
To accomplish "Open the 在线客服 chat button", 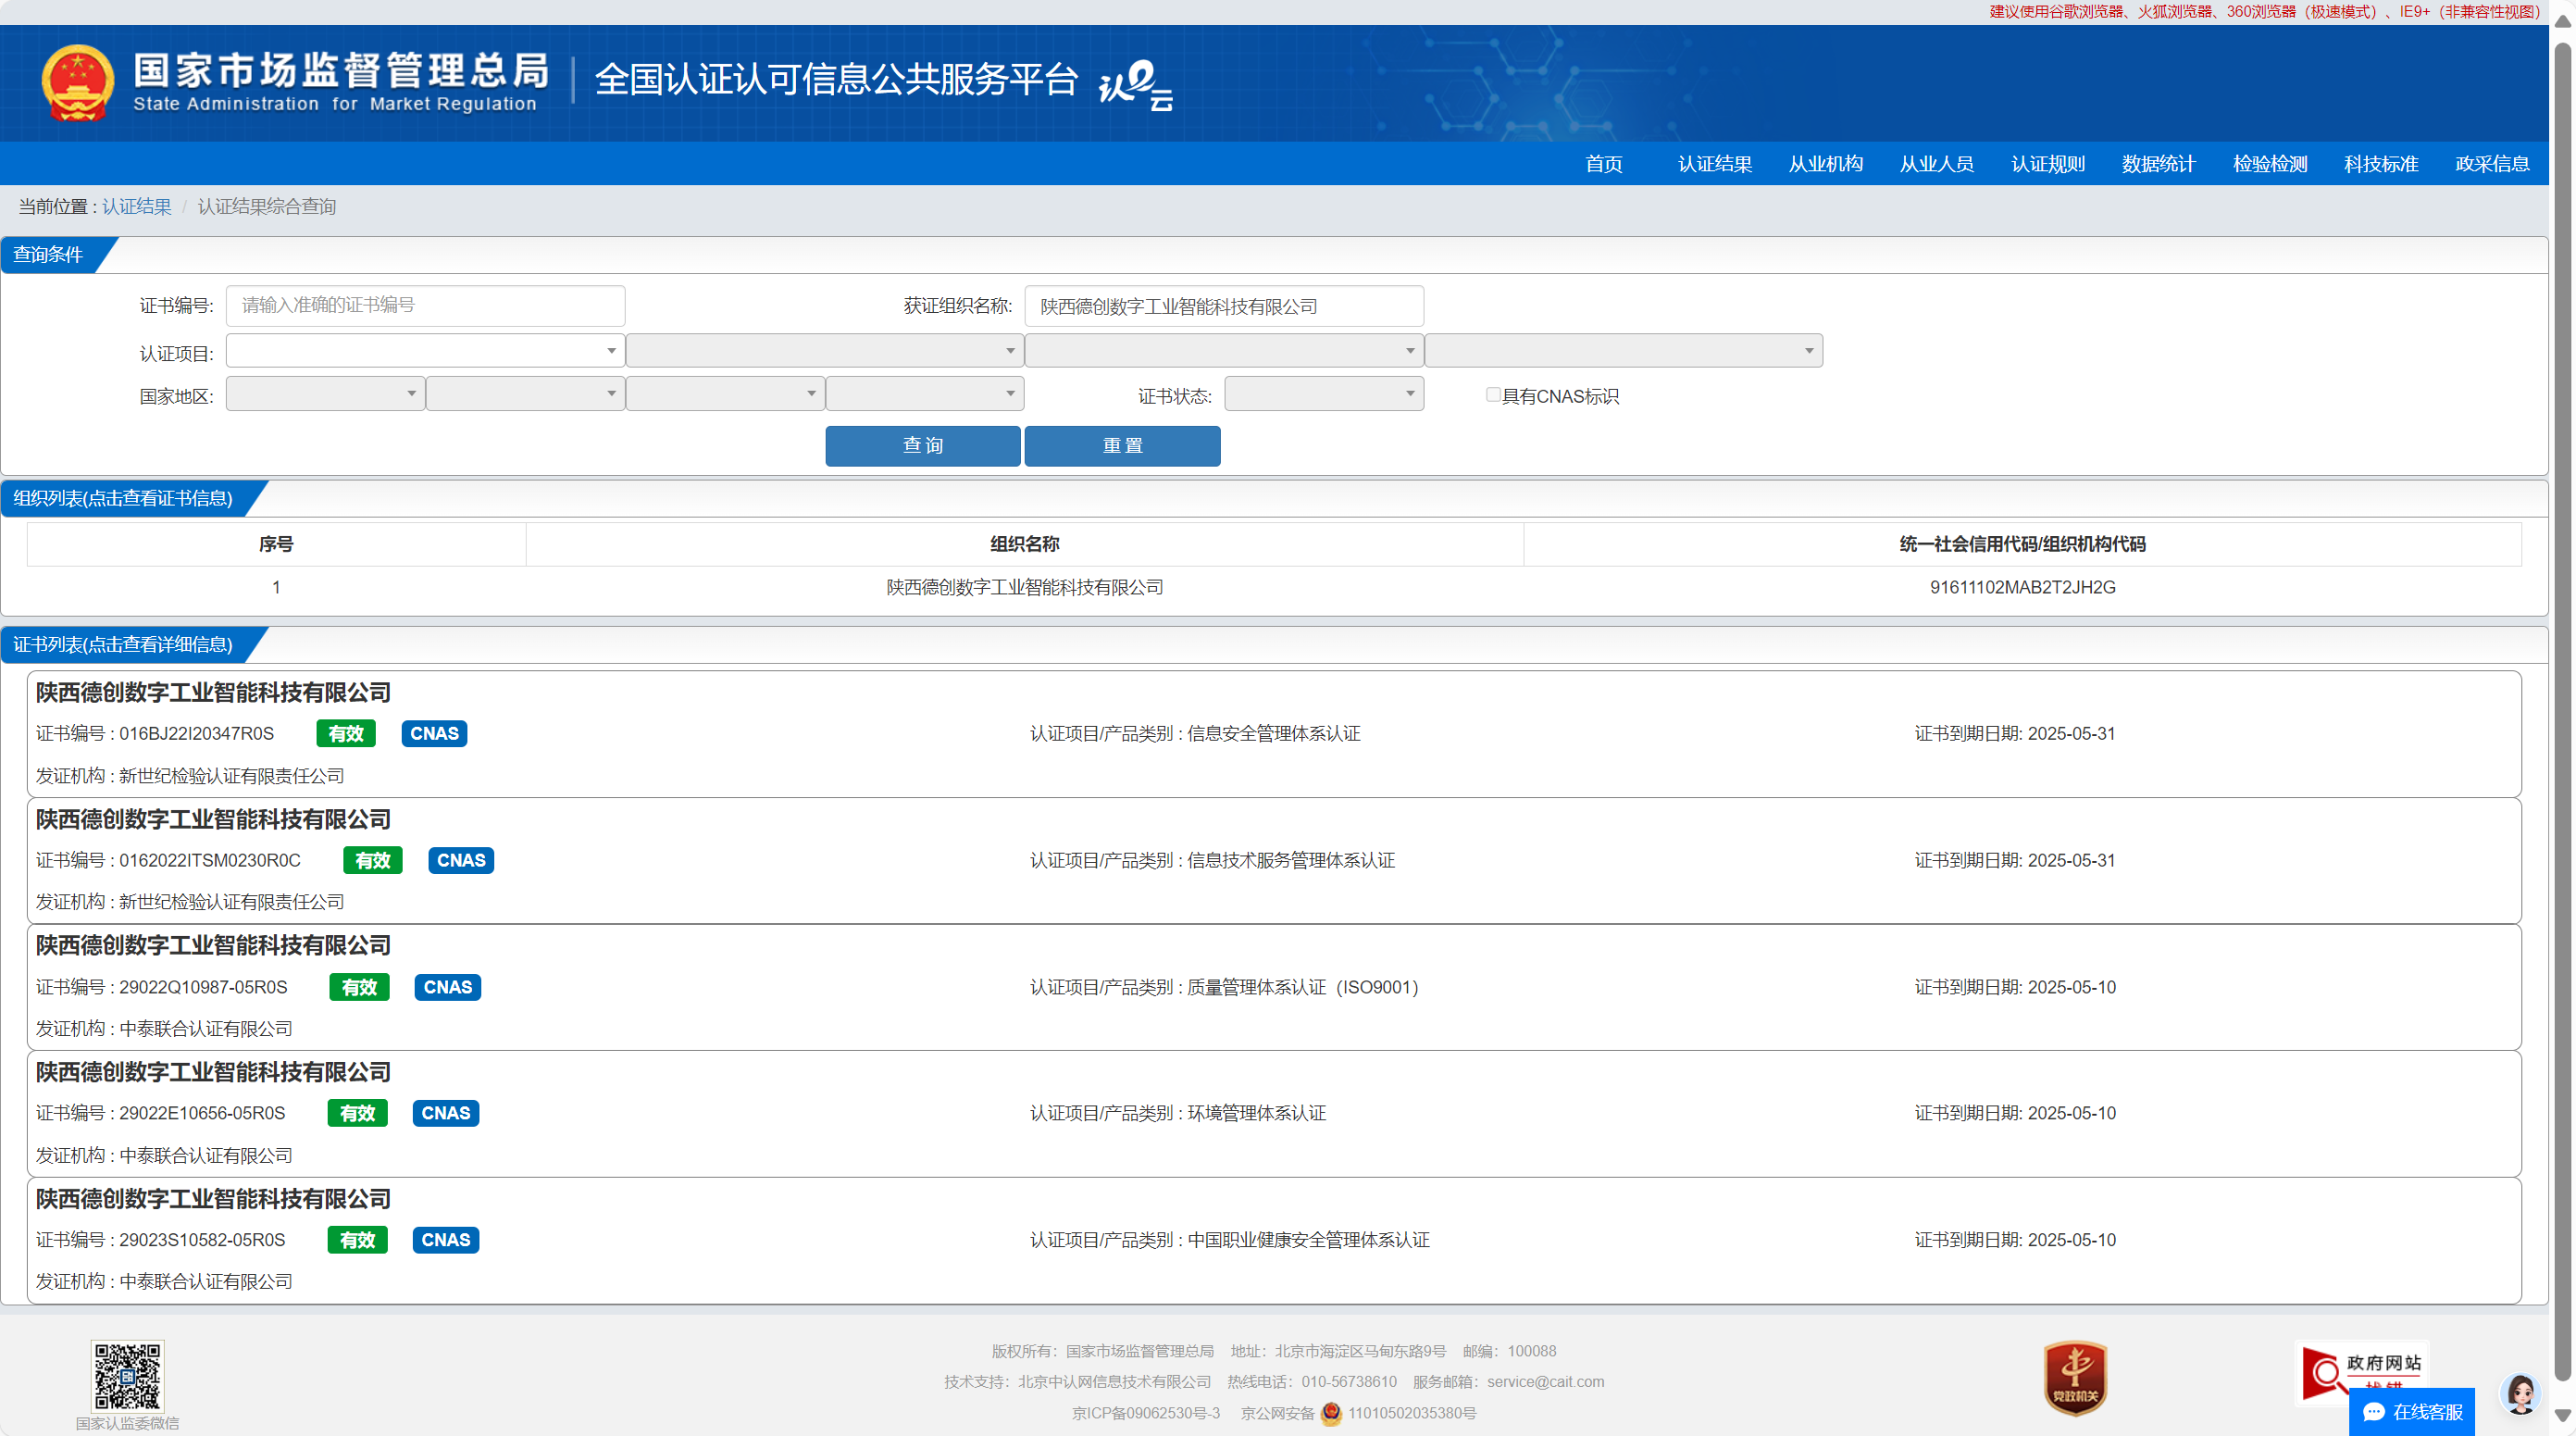I will click(x=2411, y=1412).
